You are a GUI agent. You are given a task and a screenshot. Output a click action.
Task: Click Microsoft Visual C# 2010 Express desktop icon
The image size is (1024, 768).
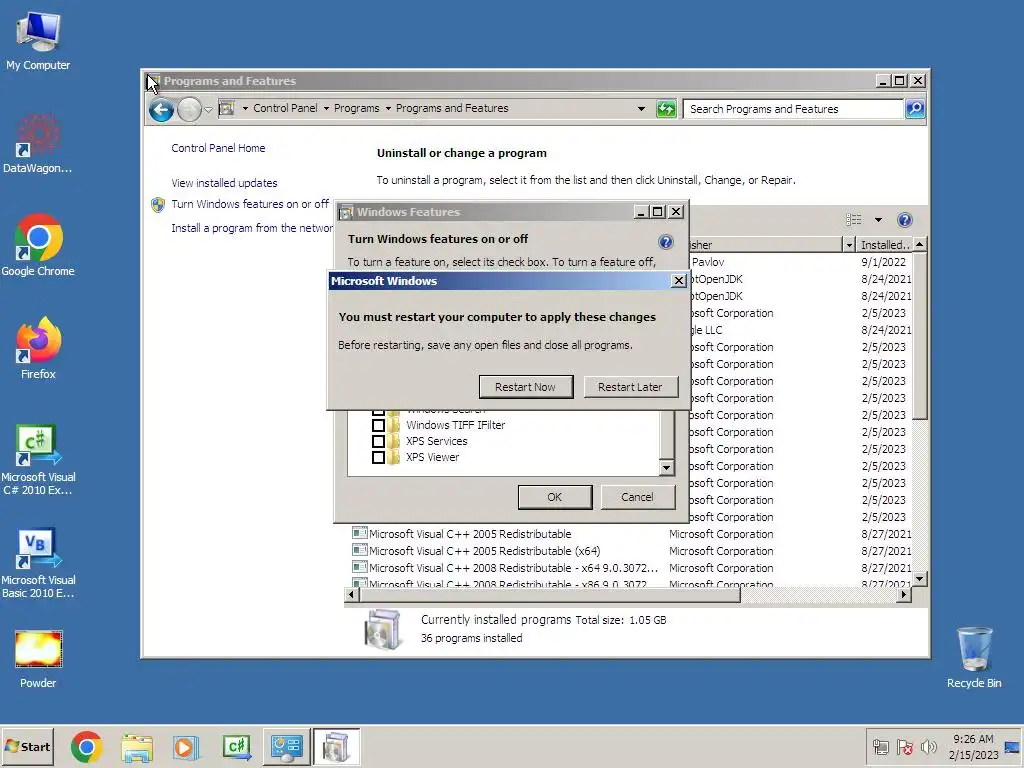(38, 460)
